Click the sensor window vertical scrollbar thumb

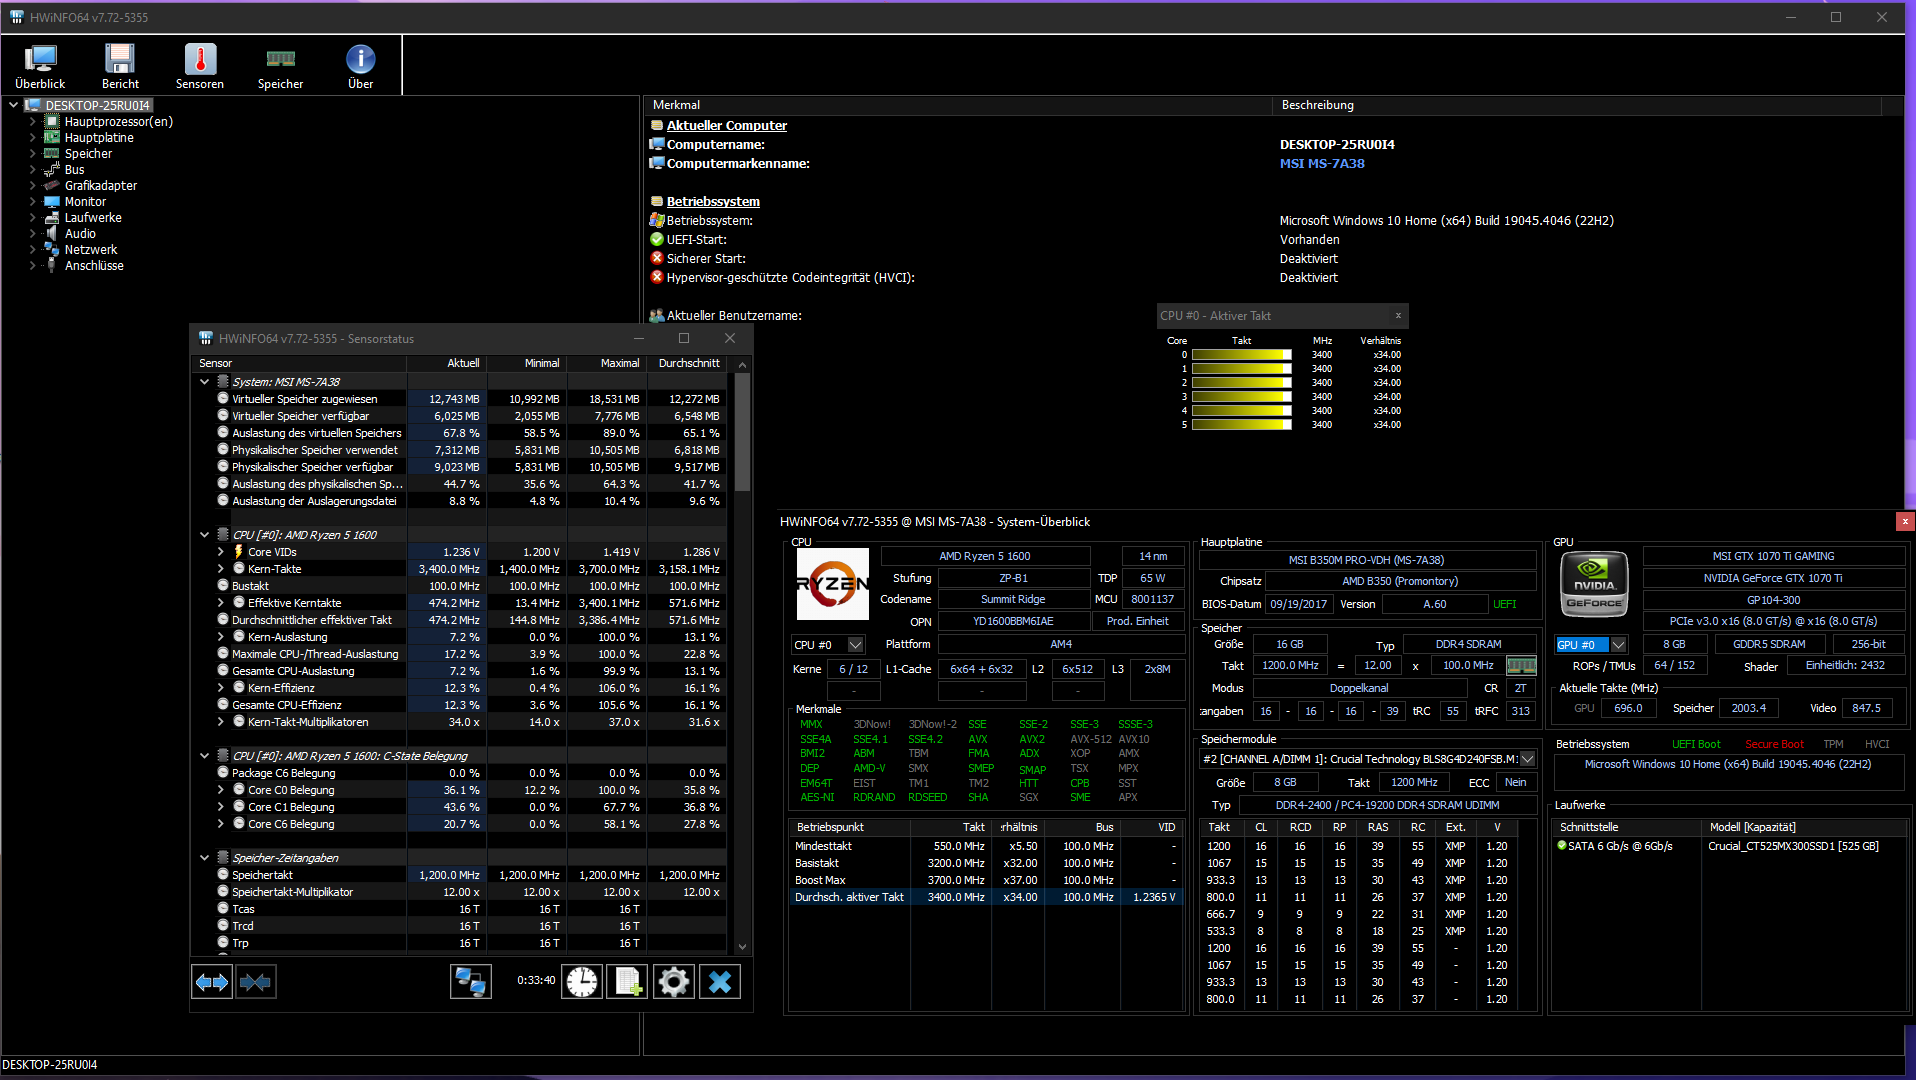(x=742, y=432)
